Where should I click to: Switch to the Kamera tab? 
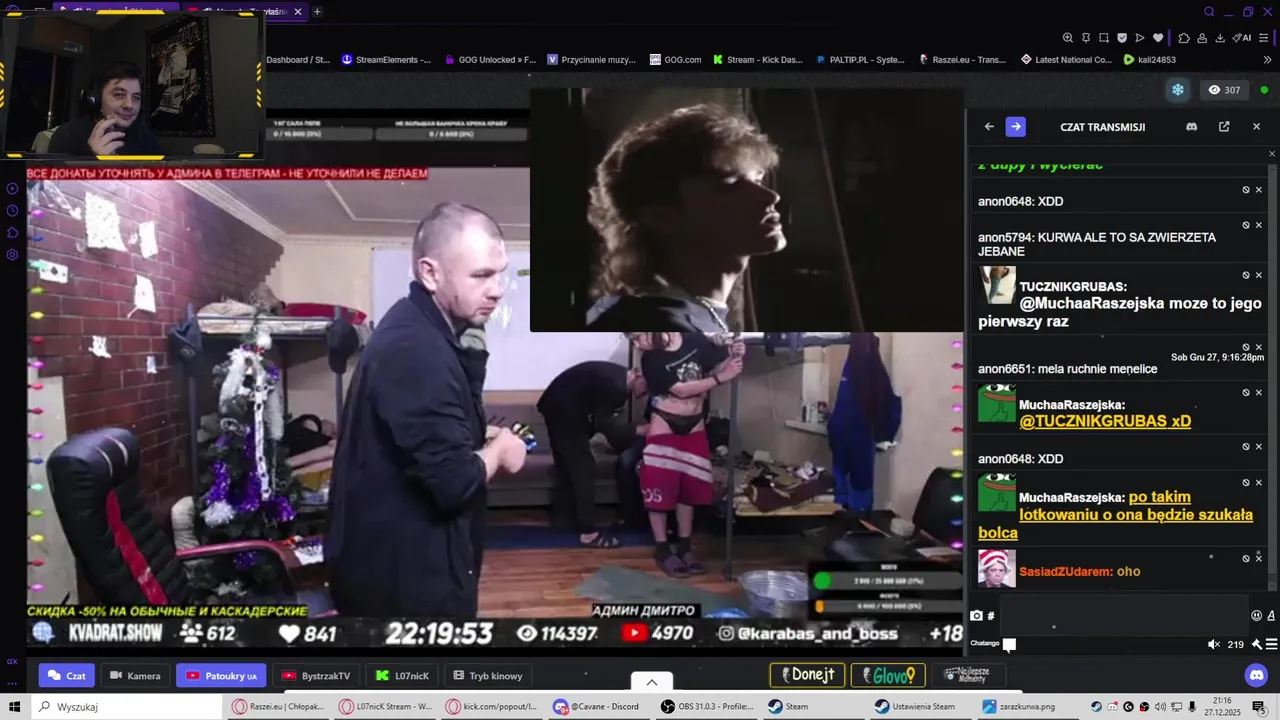tap(135, 676)
